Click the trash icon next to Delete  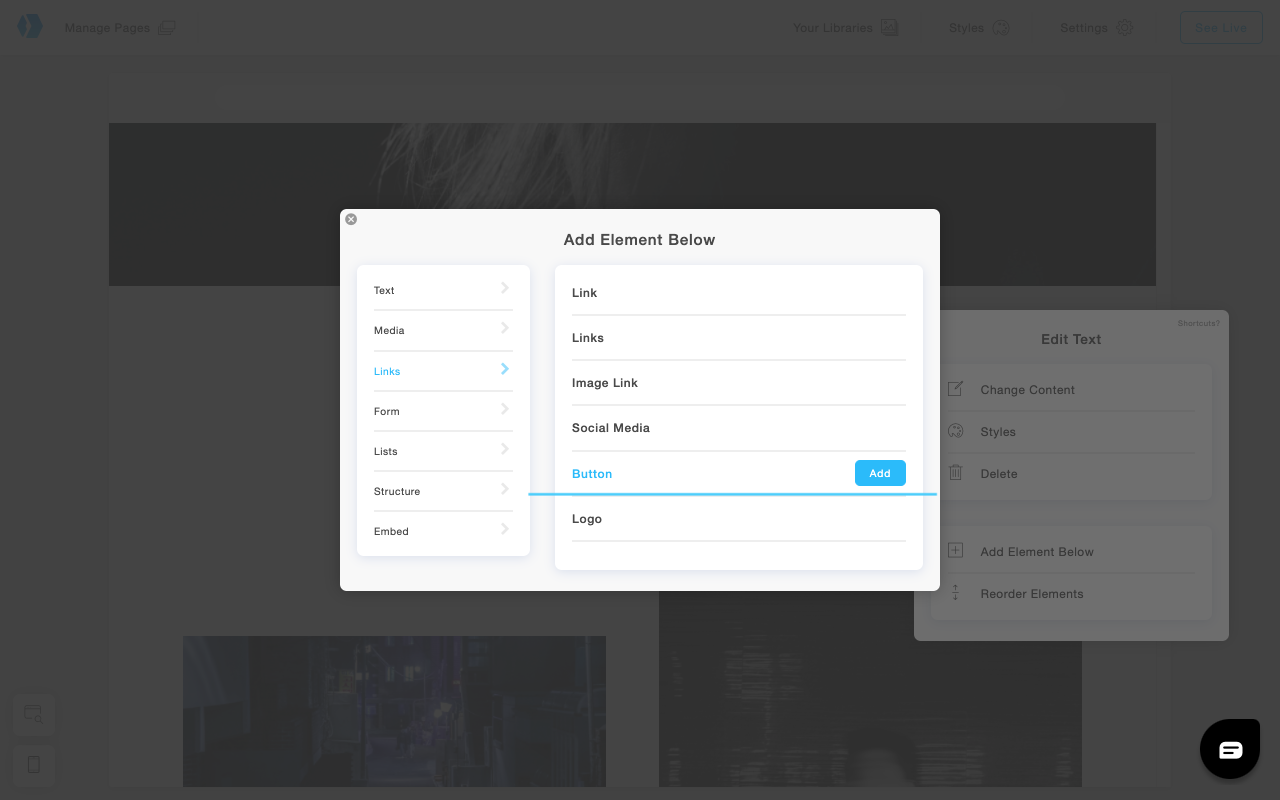pos(955,472)
